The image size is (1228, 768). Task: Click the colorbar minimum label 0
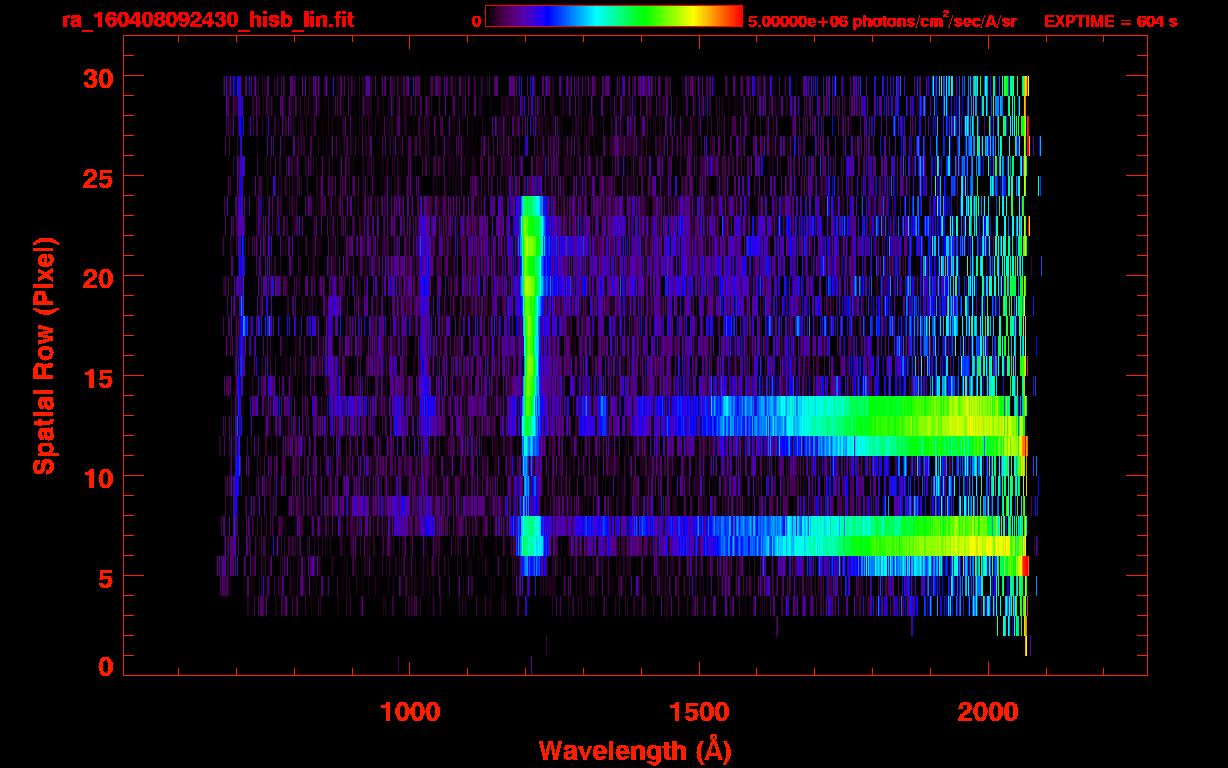pyautogui.click(x=476, y=21)
